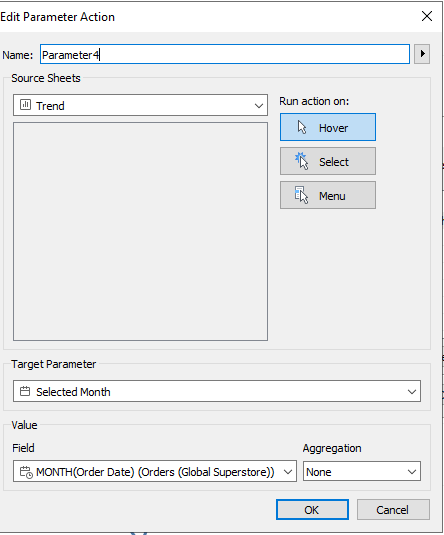Viewport: 444px width, 535px height.
Task: Click the Order Date field date icon
Action: 26,472
